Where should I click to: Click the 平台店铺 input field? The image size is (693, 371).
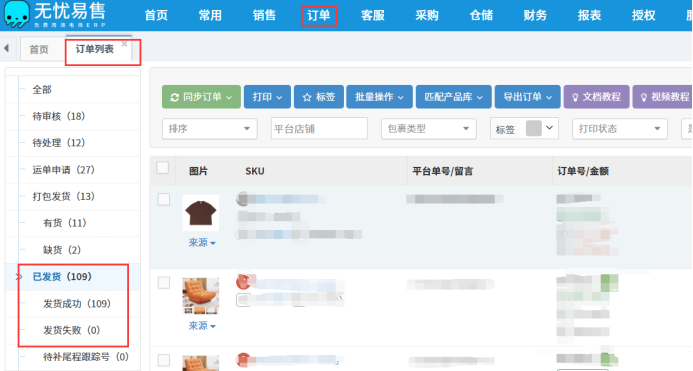[x=319, y=129]
